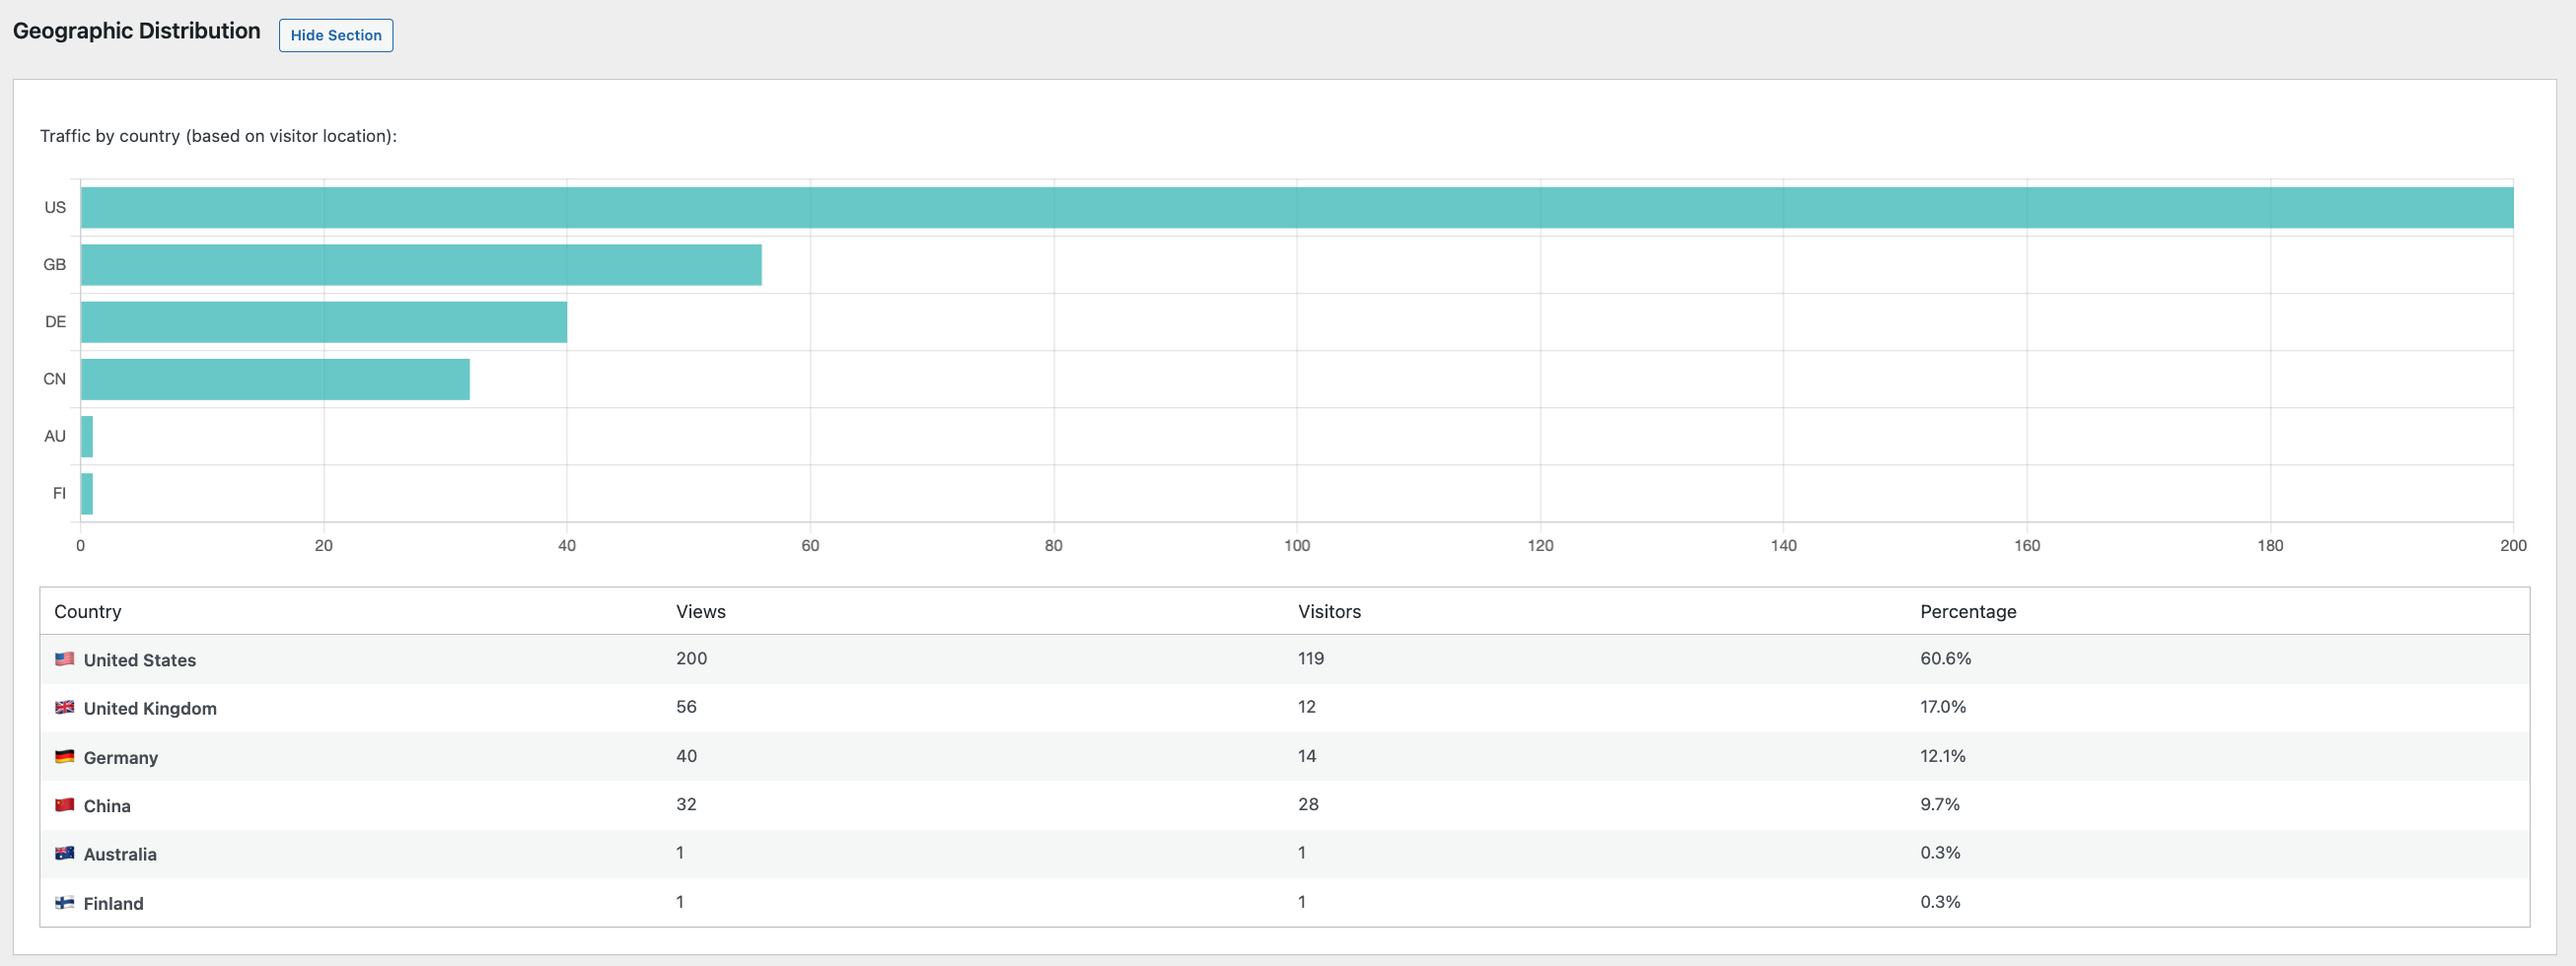Click the Percentage column header
This screenshot has height=966, width=2576.
[x=1967, y=611]
